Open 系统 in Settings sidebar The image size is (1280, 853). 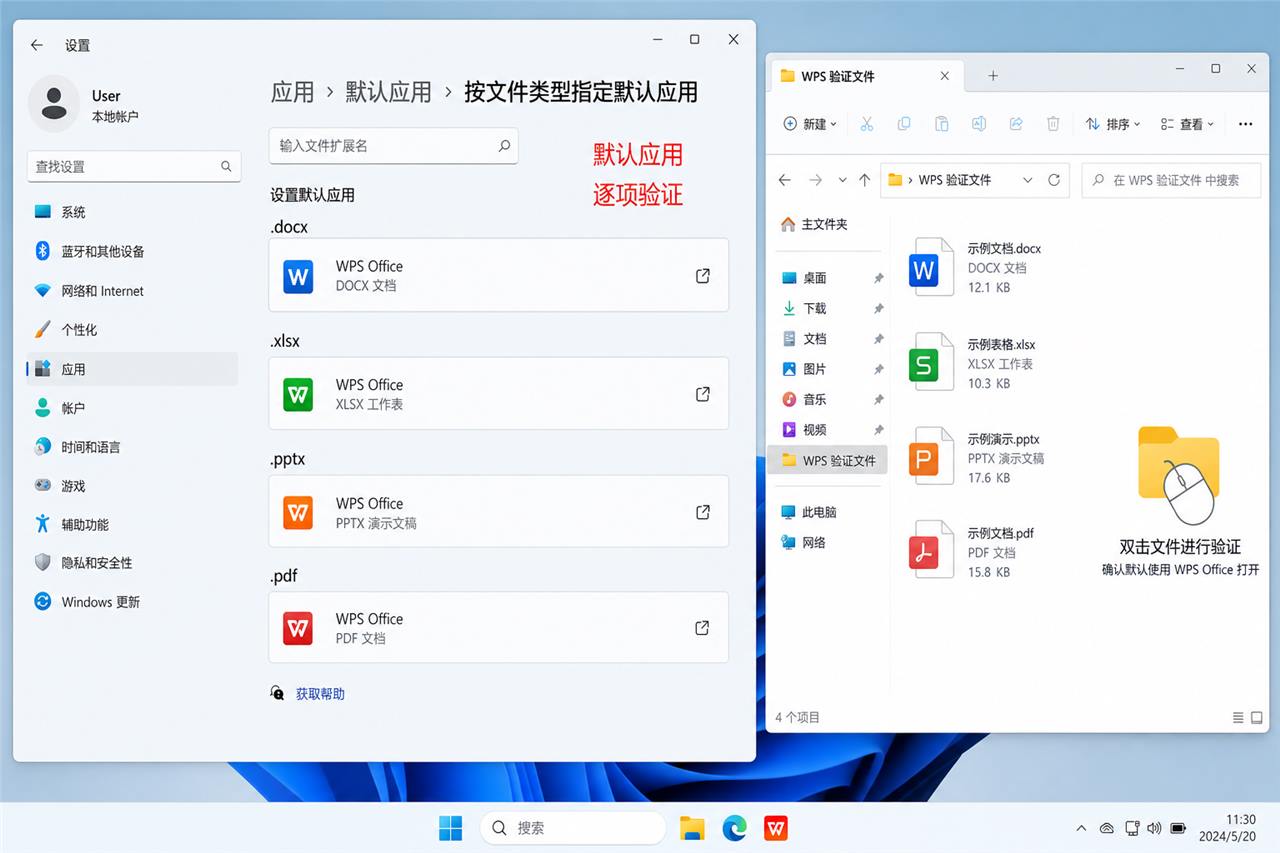pyautogui.click(x=133, y=212)
